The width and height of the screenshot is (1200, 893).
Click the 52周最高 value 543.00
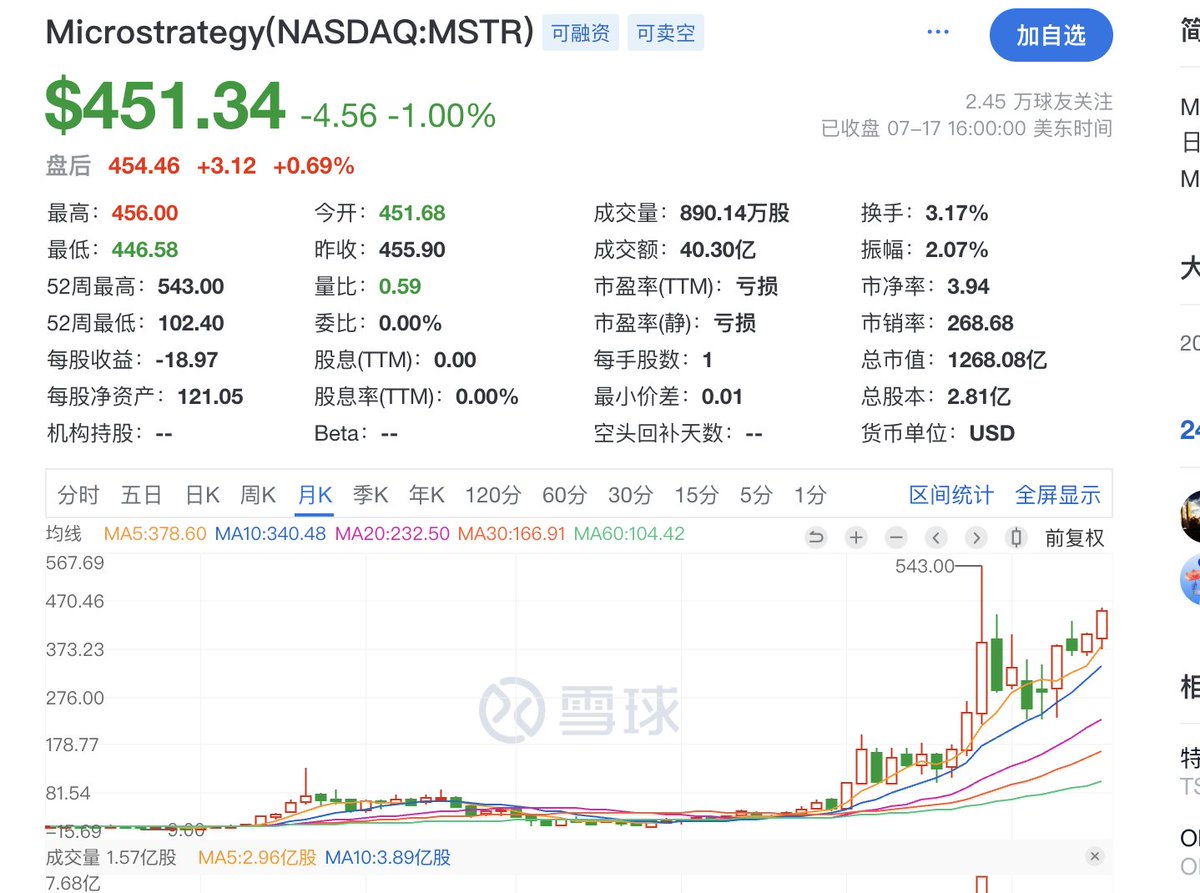(x=191, y=287)
